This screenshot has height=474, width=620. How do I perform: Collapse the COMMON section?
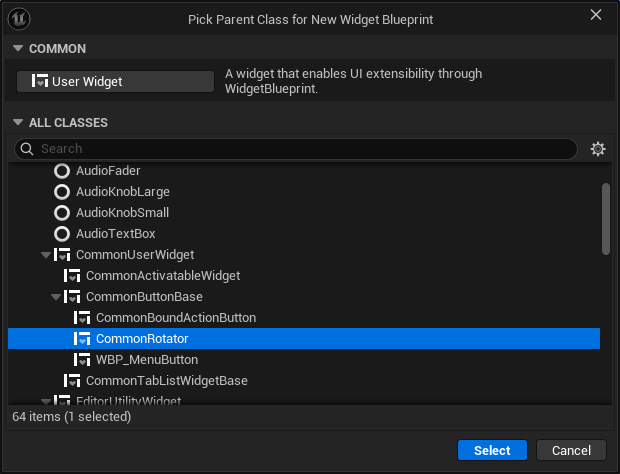tap(17, 49)
